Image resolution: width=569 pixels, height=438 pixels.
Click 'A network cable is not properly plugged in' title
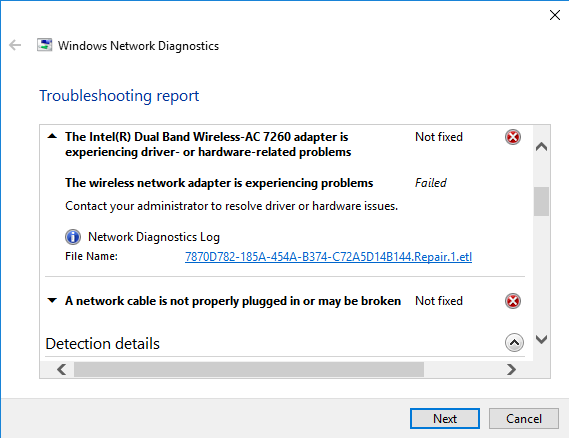tap(233, 301)
